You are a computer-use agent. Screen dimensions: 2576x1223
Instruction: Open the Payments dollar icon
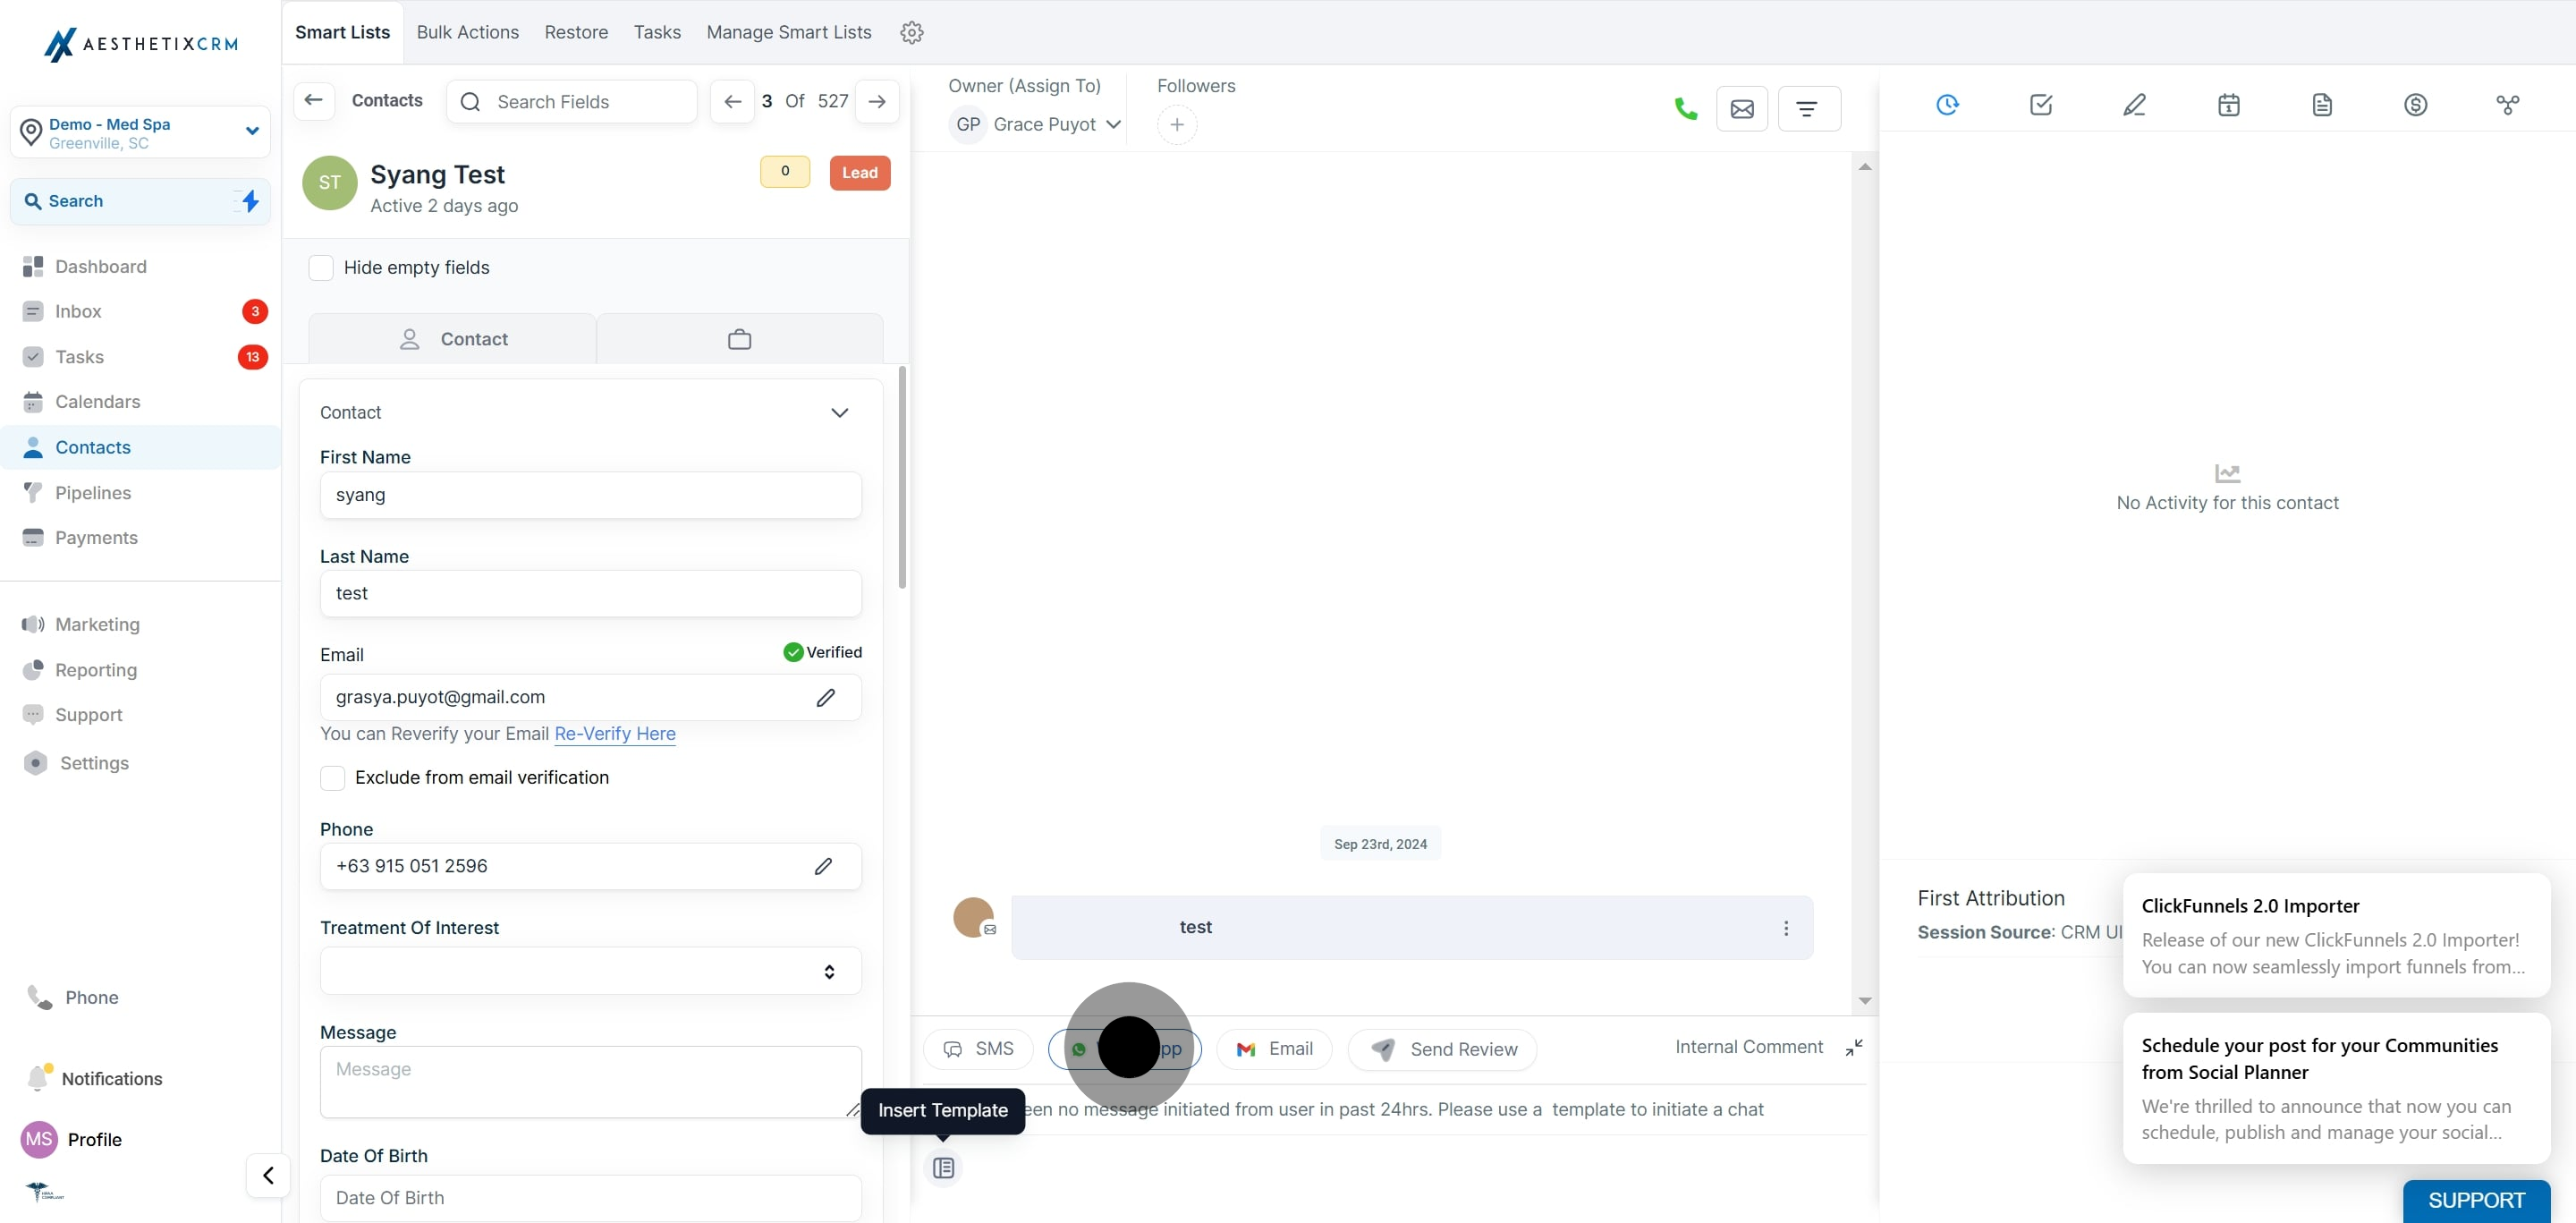(x=2415, y=104)
